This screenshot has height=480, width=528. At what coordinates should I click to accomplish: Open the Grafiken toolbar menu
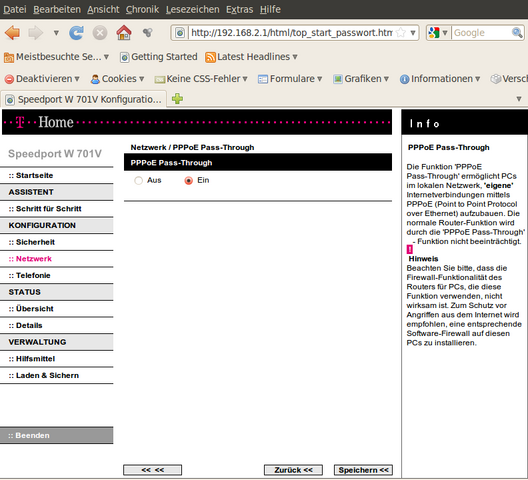[361, 79]
